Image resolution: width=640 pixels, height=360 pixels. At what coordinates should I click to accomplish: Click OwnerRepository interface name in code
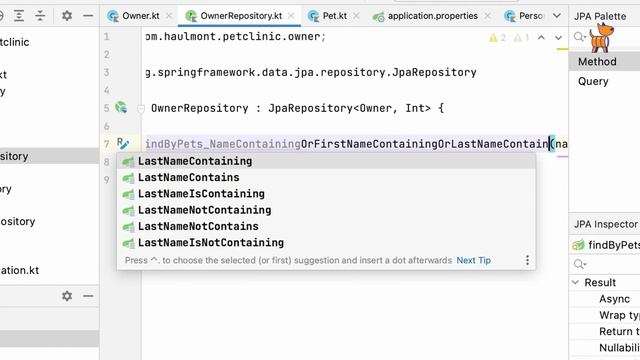pos(200,108)
